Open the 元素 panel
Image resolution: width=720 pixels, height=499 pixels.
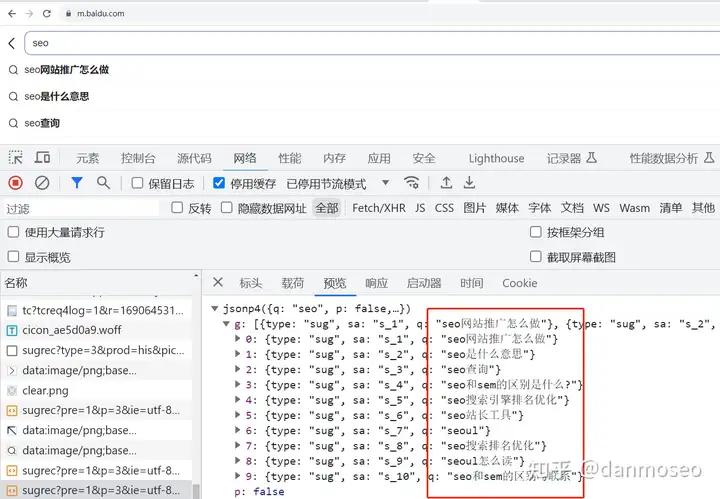(87, 158)
